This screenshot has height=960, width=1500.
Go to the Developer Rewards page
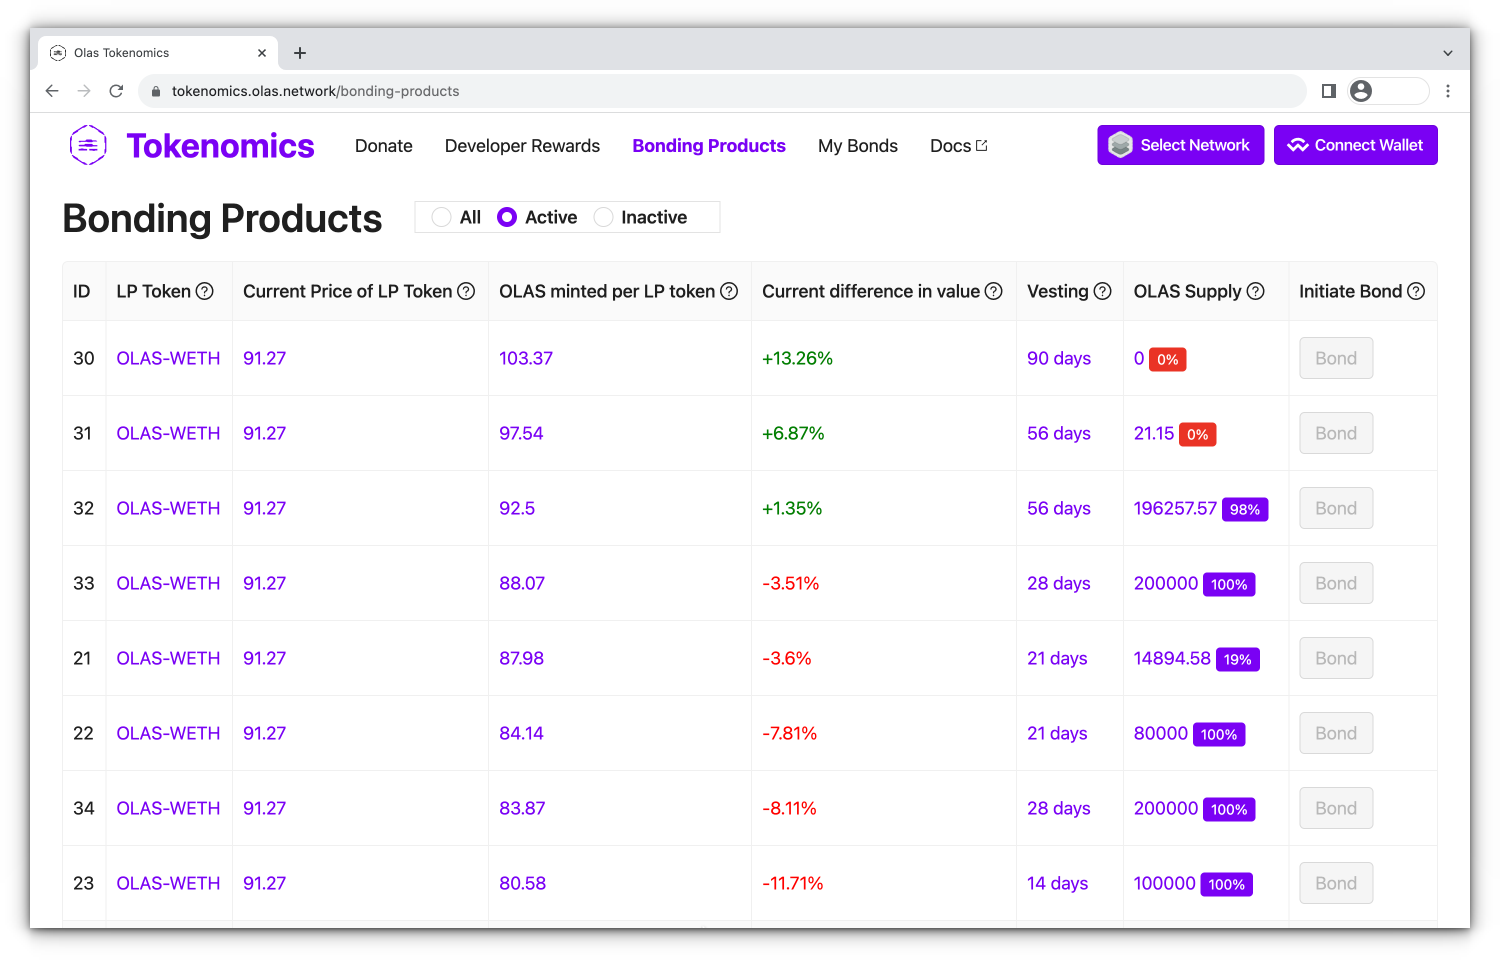(x=522, y=146)
